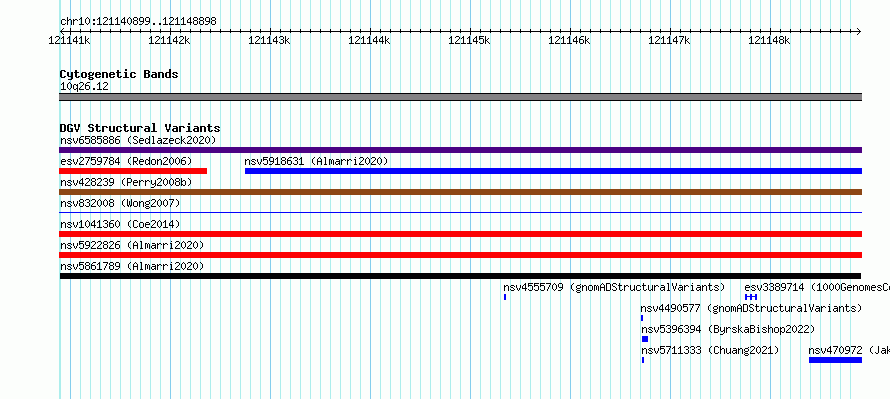Click the DGV Structural Variants track title

click(x=140, y=128)
